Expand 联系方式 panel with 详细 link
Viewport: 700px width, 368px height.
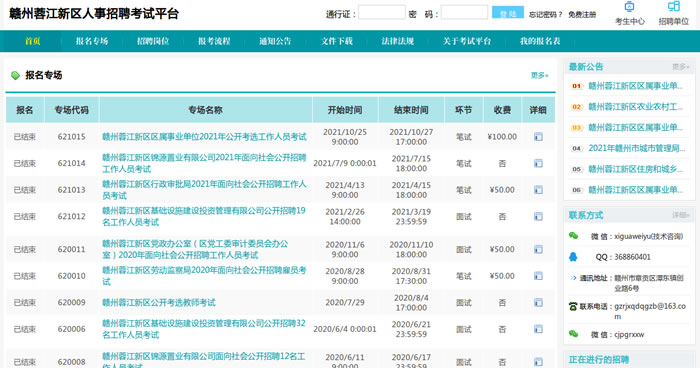681,215
